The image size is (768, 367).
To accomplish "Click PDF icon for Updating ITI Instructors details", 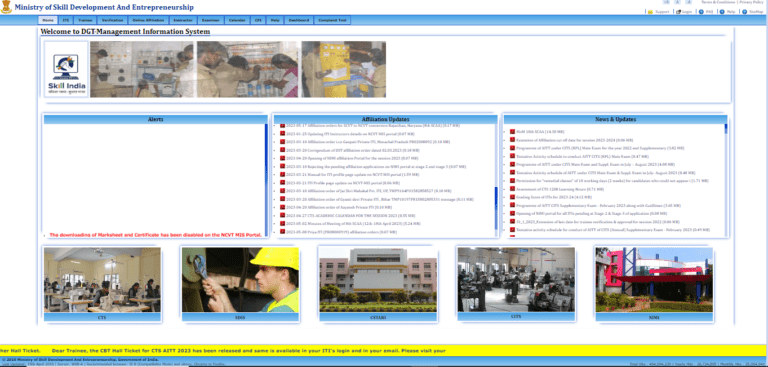I will pyautogui.click(x=282, y=133).
